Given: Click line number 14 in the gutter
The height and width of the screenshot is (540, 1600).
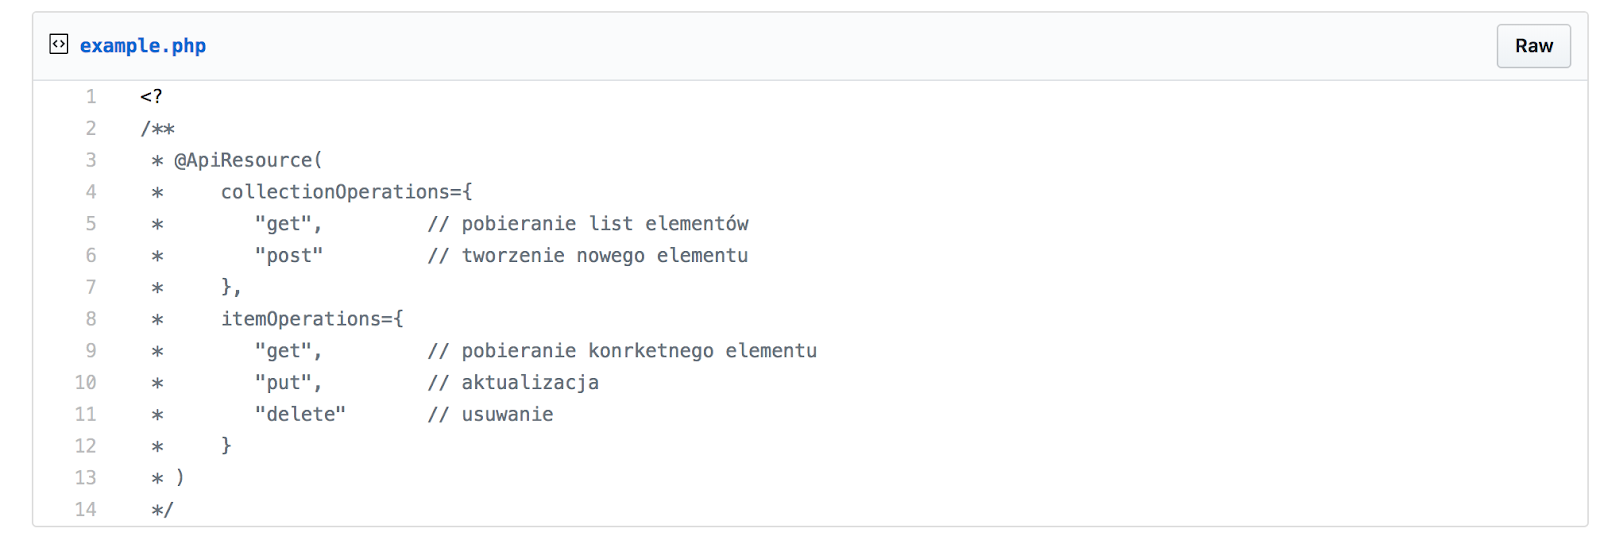Looking at the screenshot, I should (x=86, y=510).
